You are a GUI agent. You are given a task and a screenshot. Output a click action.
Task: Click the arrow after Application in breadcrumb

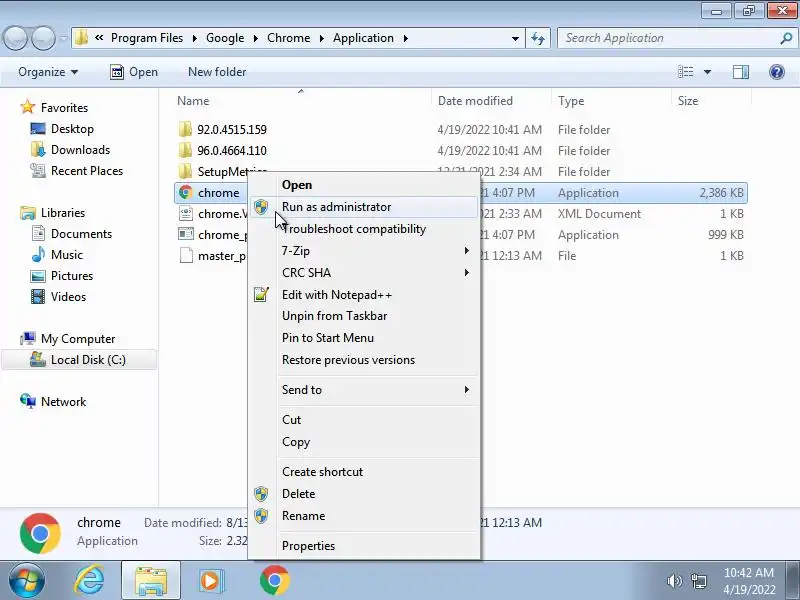pos(406,38)
